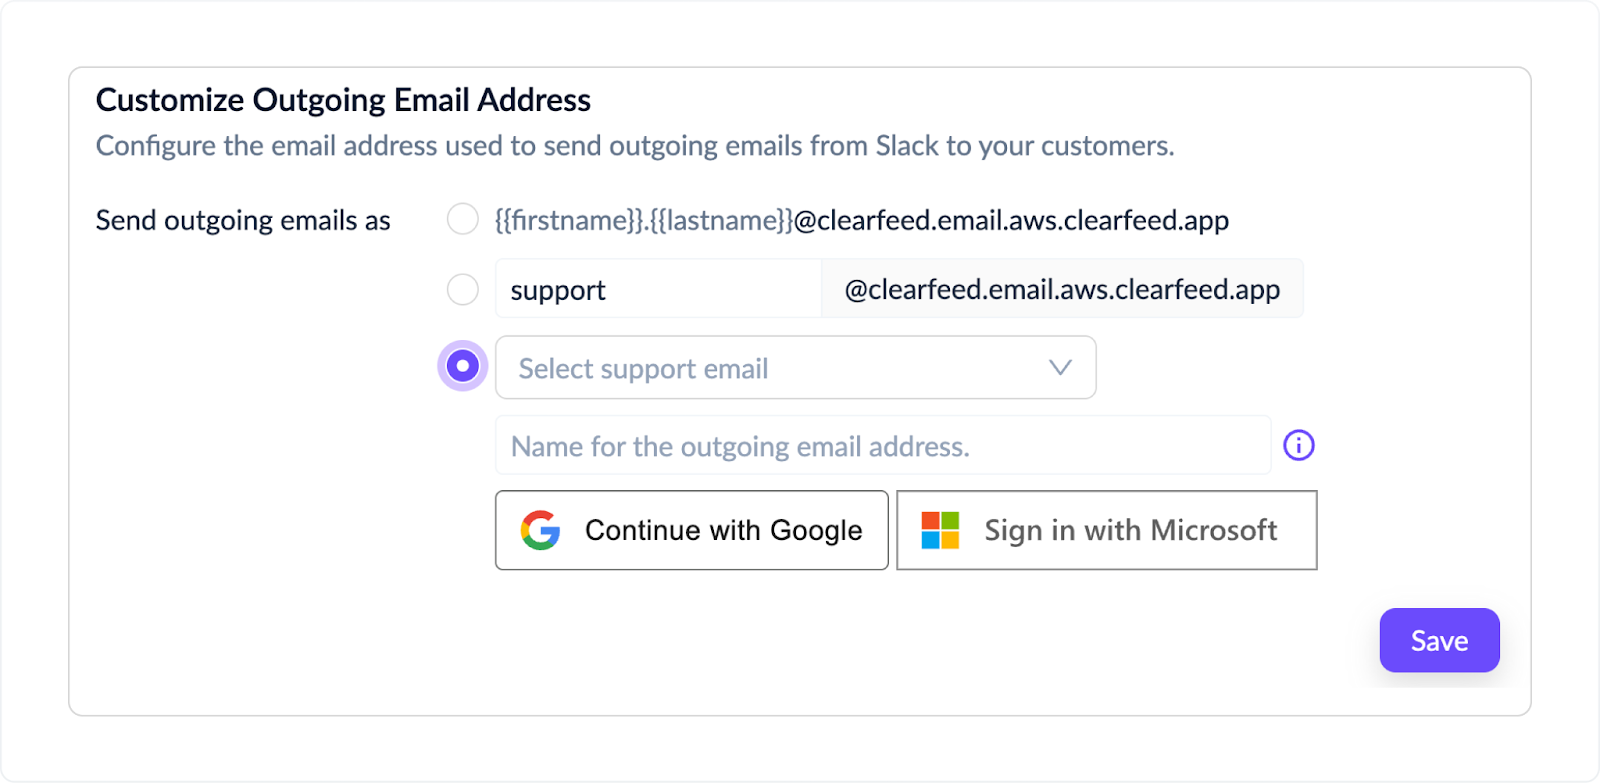Click the Customize Outgoing Email Address heading

pyautogui.click(x=342, y=99)
